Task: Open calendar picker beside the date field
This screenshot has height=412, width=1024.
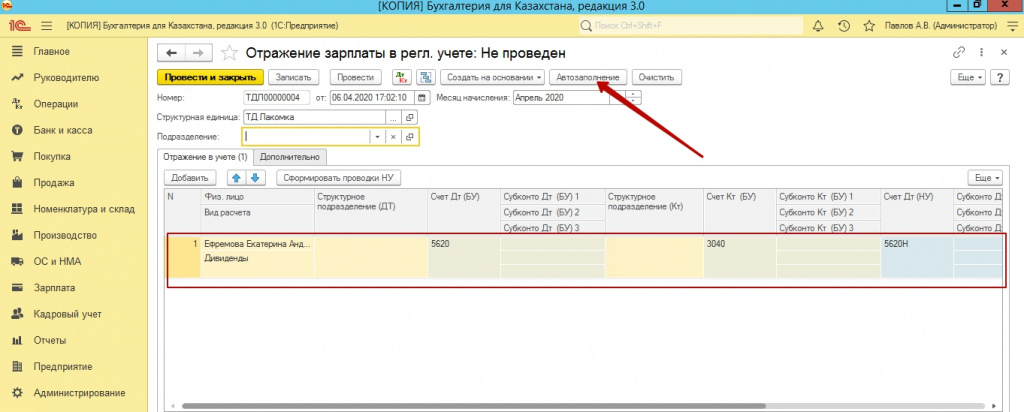Action: [422, 98]
